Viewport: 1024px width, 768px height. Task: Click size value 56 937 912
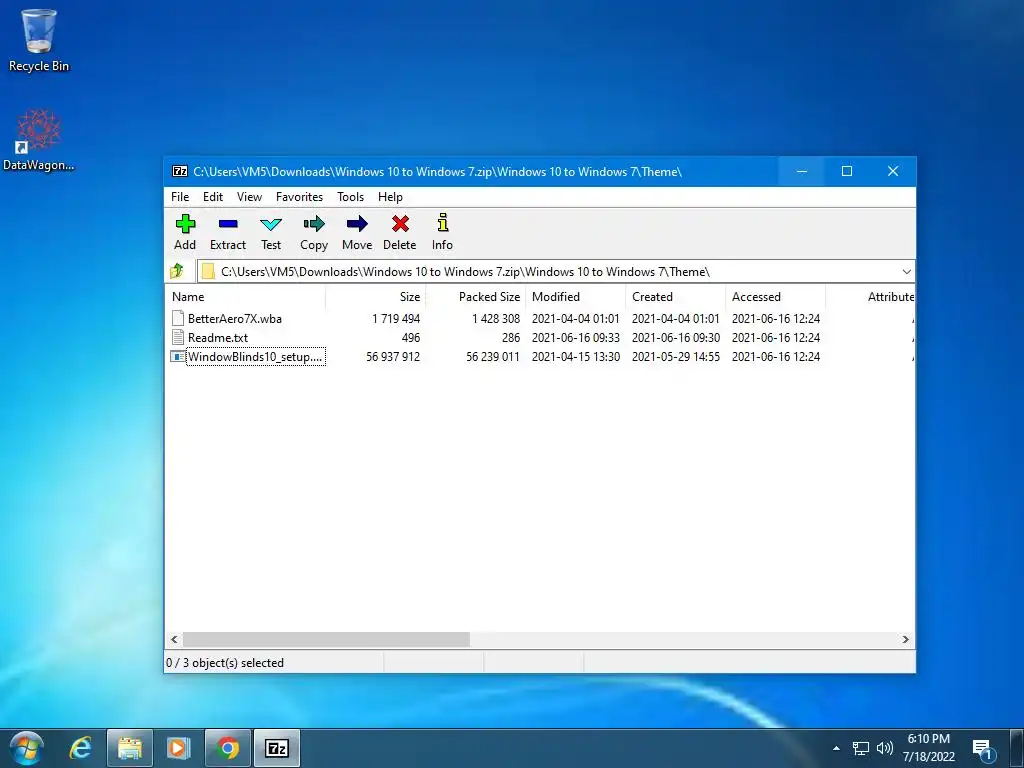(393, 357)
